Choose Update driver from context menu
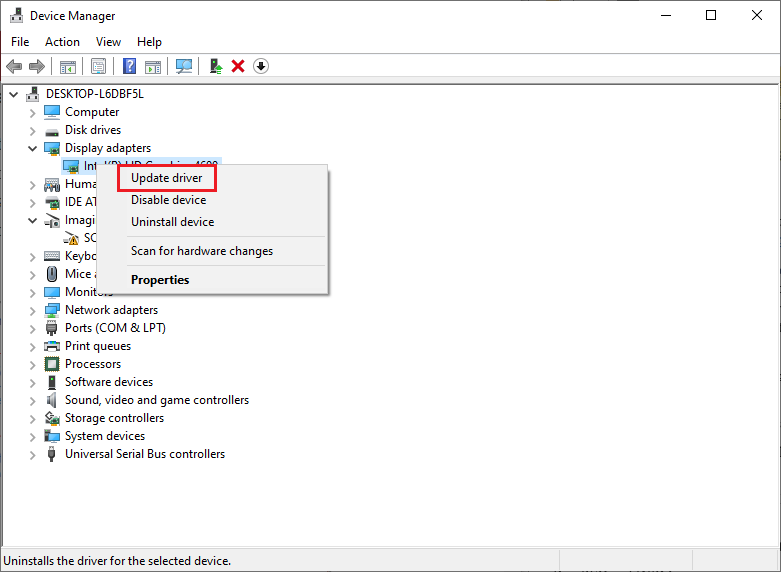The width and height of the screenshot is (781, 572). [166, 178]
